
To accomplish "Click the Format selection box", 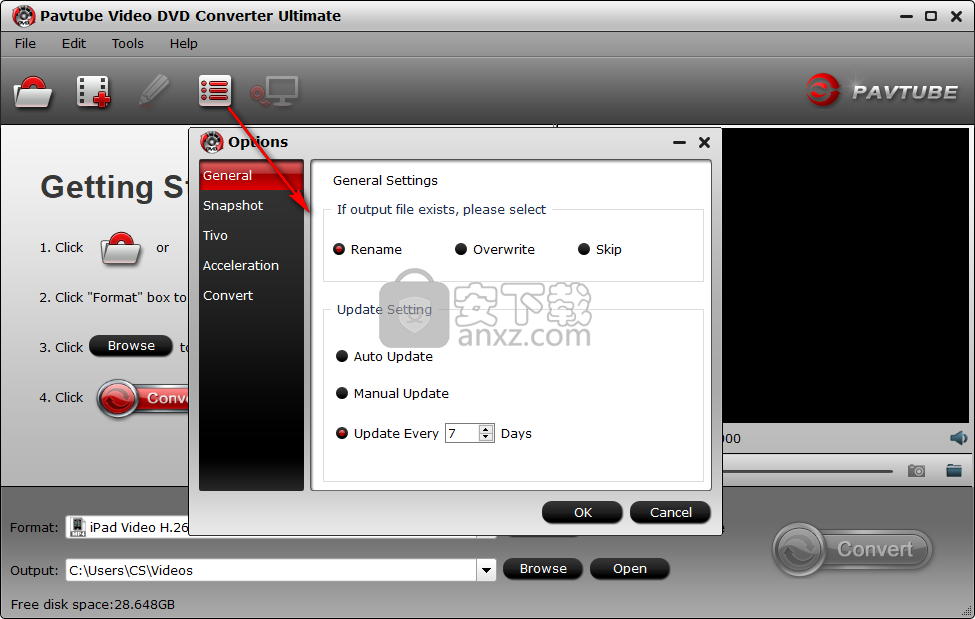I will pyautogui.click(x=127, y=527).
